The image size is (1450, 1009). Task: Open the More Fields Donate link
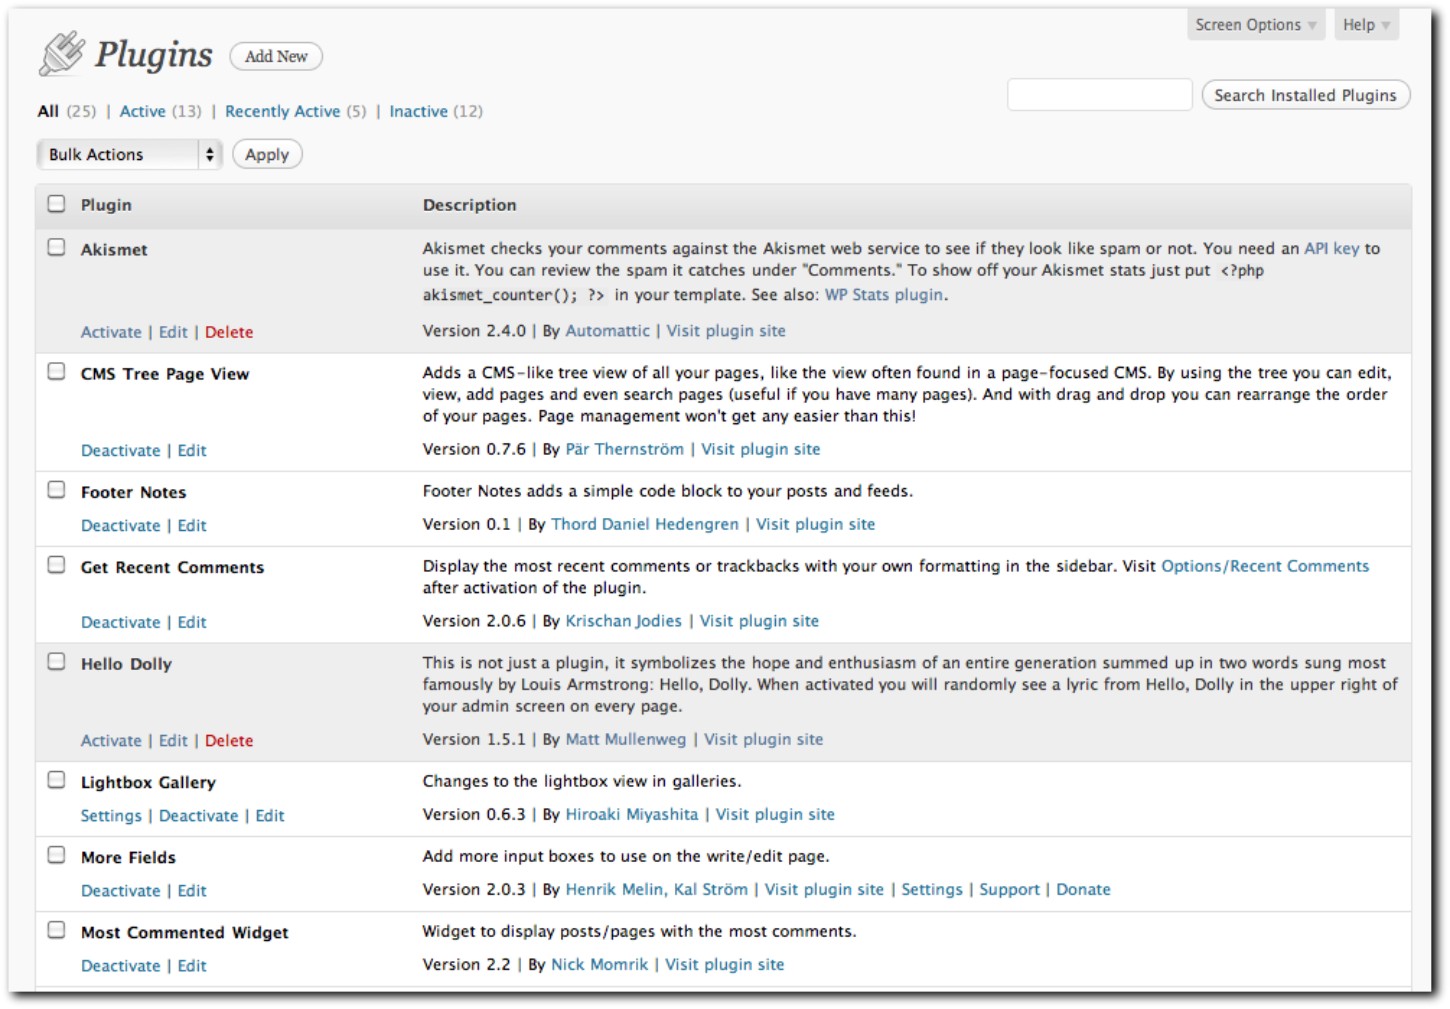click(1083, 889)
